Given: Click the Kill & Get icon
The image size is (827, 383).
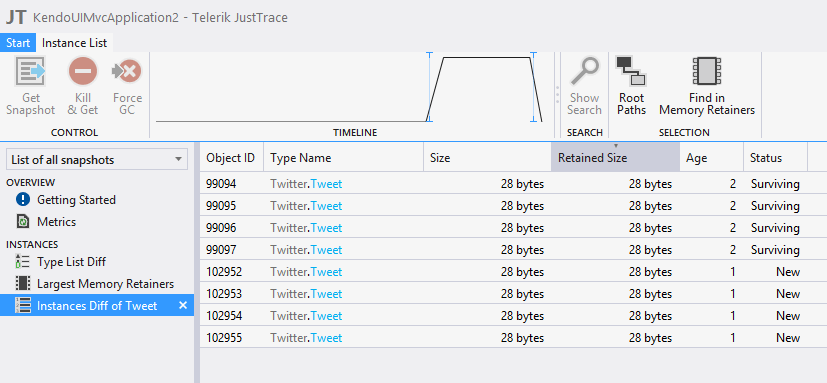Looking at the screenshot, I should point(83,71).
